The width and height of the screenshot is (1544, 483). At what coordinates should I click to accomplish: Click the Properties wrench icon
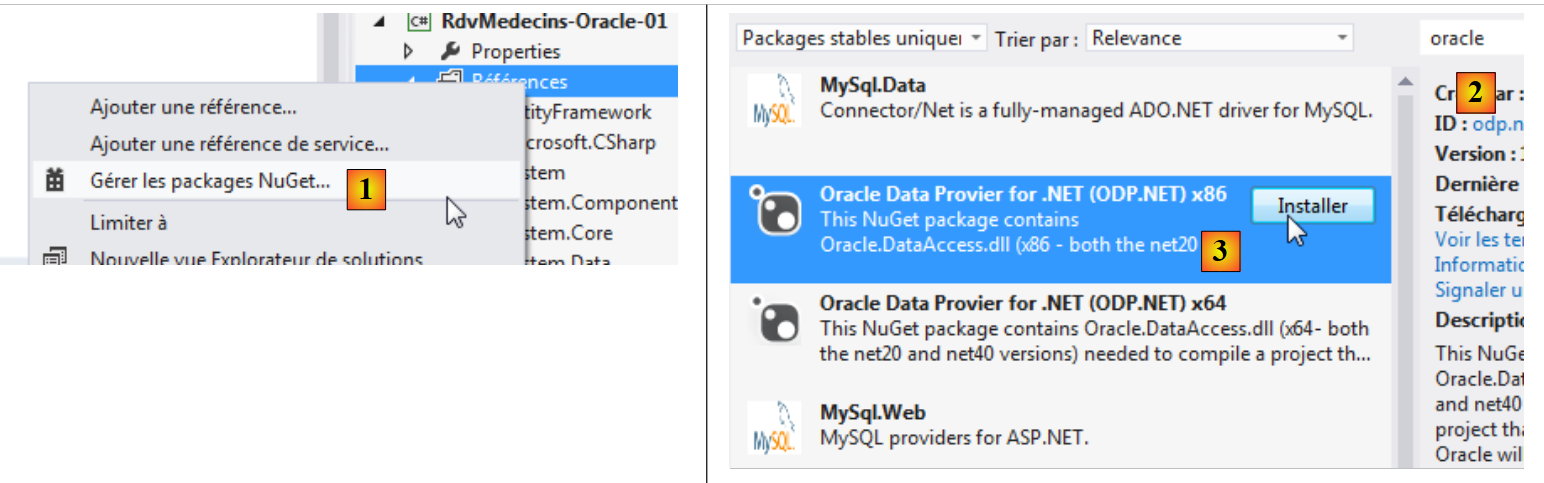click(x=450, y=51)
